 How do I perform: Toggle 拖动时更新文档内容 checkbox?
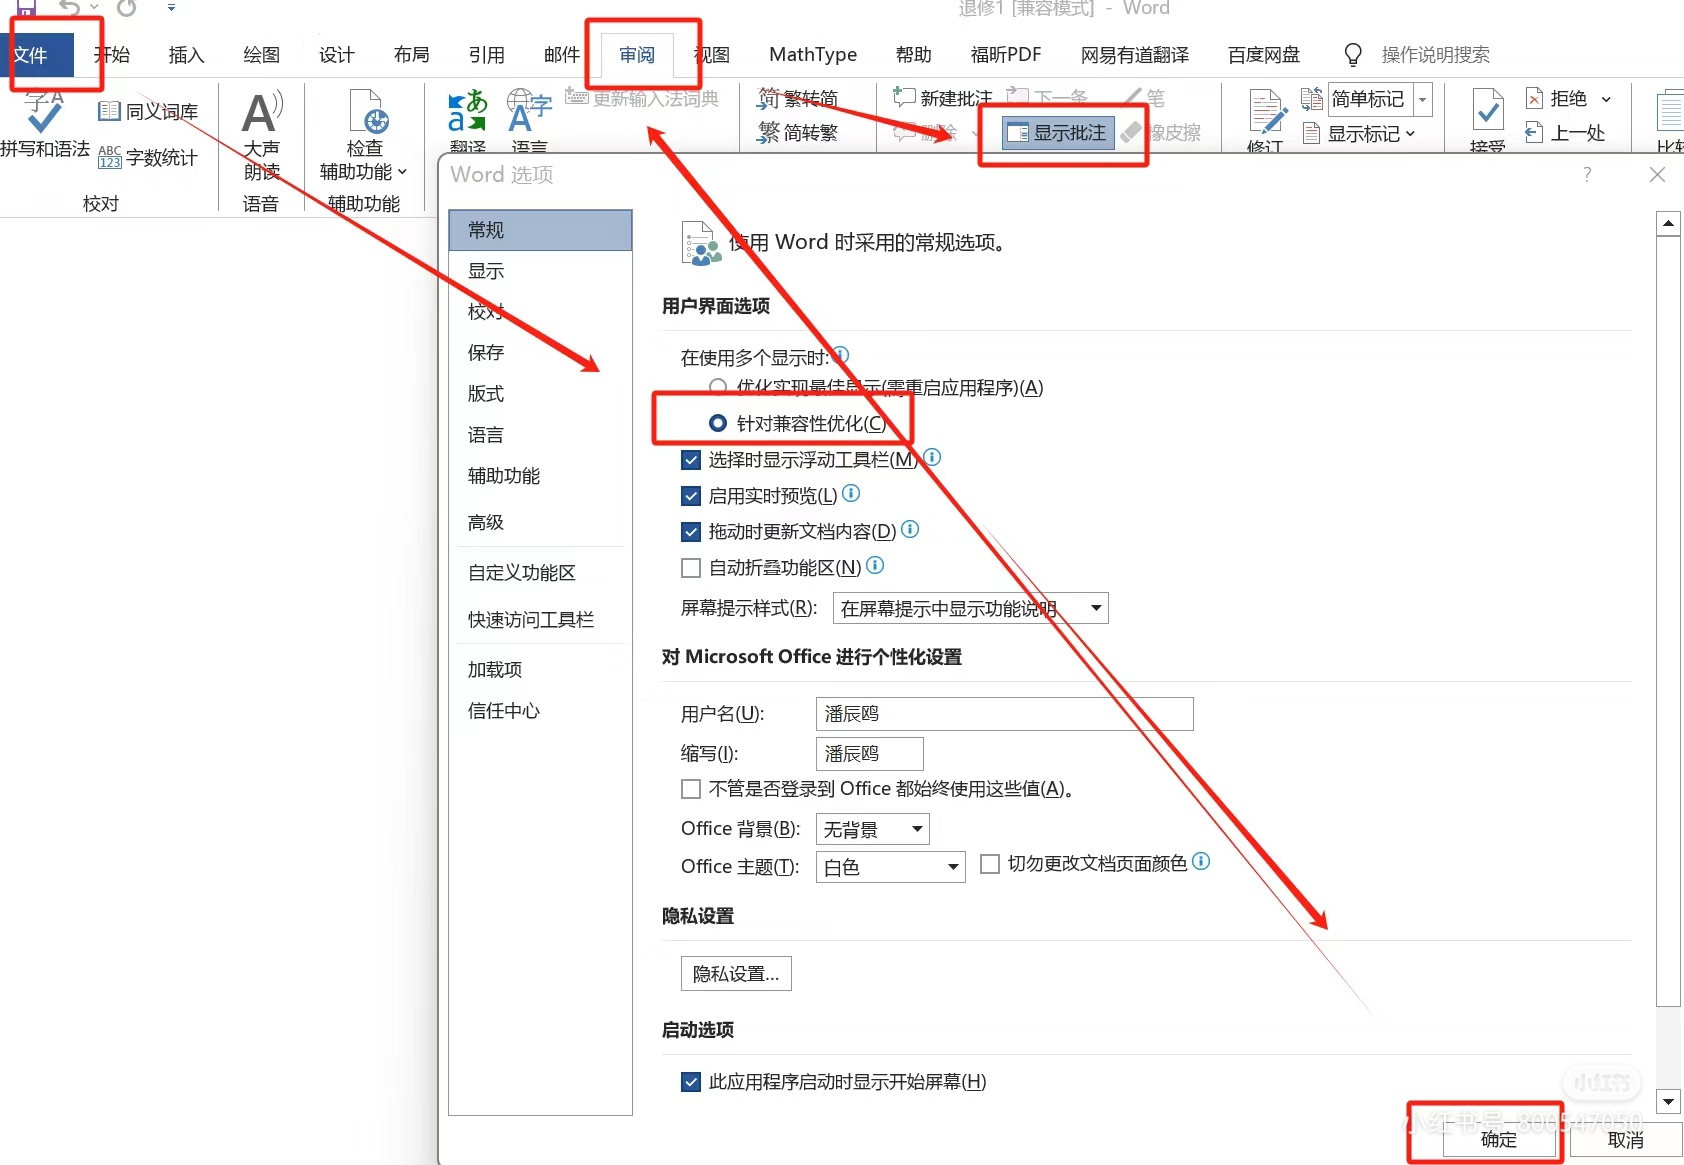pyautogui.click(x=691, y=532)
